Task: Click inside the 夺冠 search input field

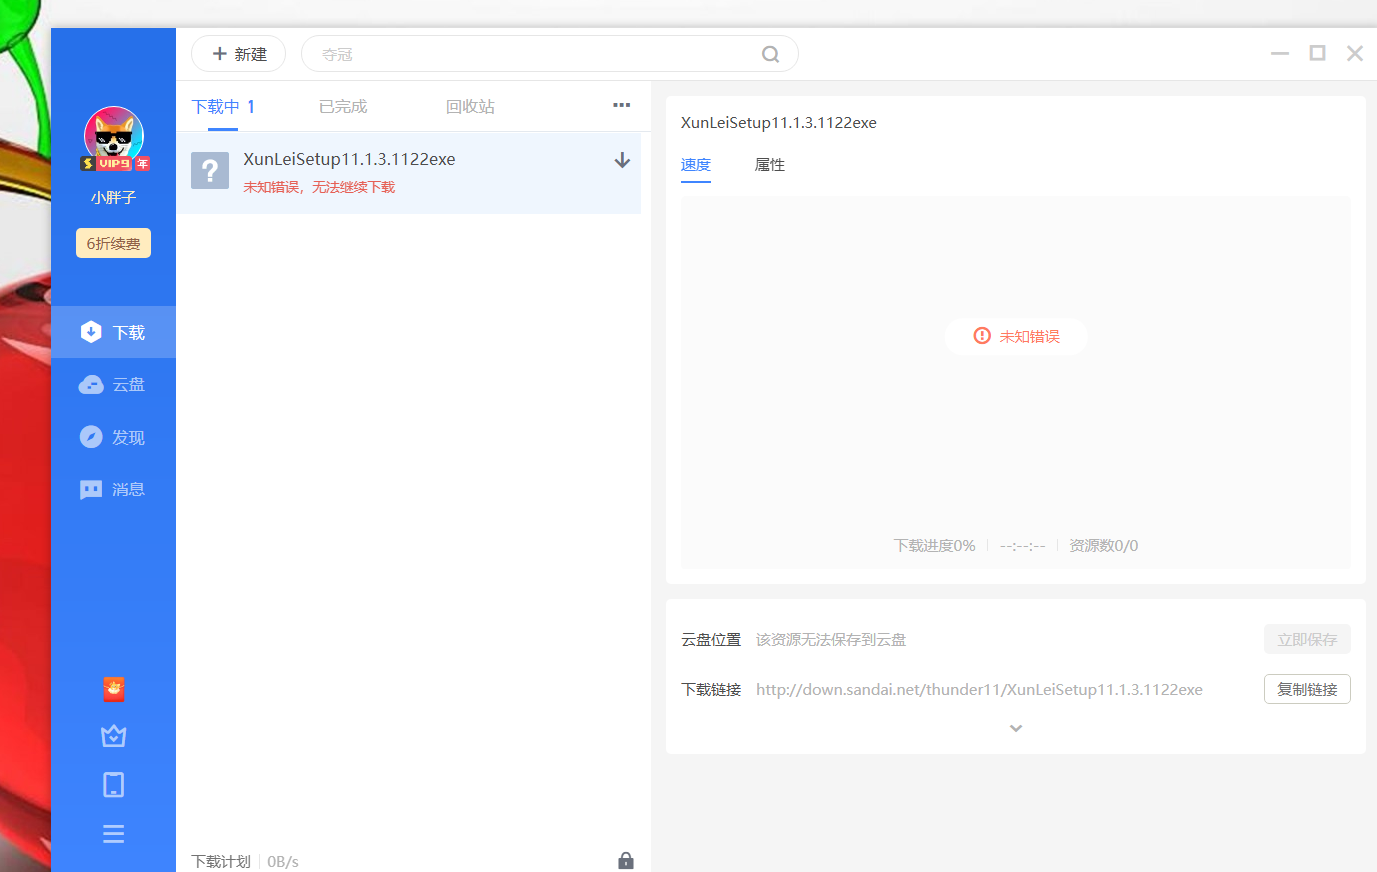Action: pyautogui.click(x=500, y=53)
